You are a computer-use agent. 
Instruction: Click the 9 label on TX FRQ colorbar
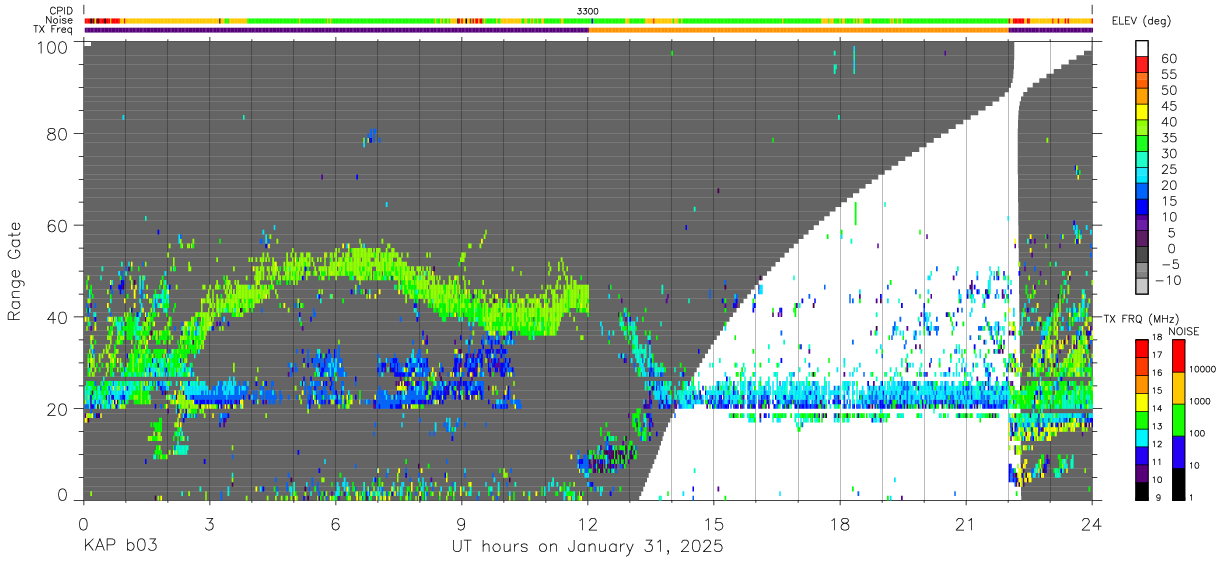(x=1157, y=498)
